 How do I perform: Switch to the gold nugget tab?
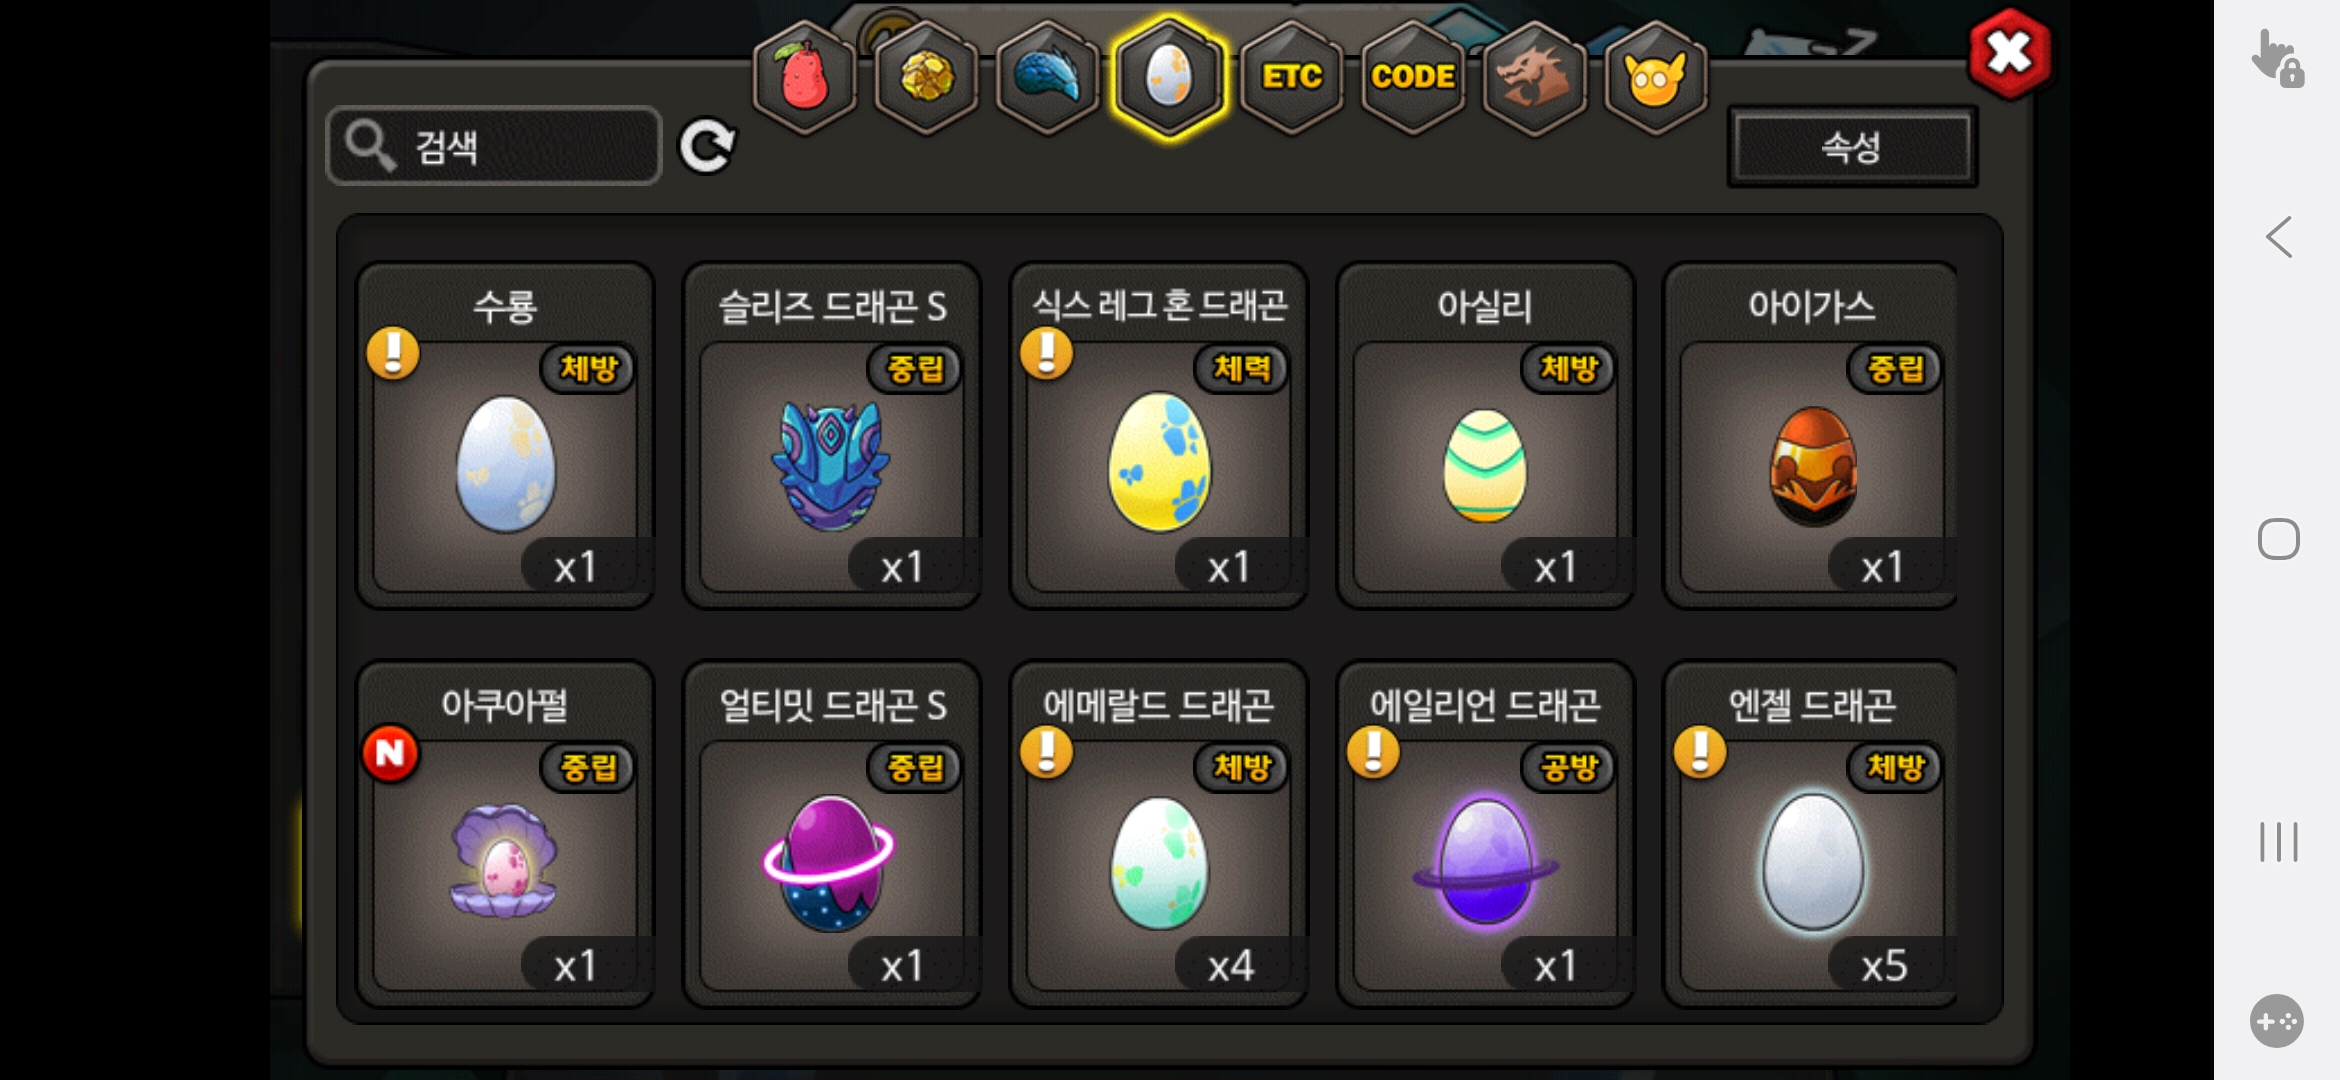[927, 77]
